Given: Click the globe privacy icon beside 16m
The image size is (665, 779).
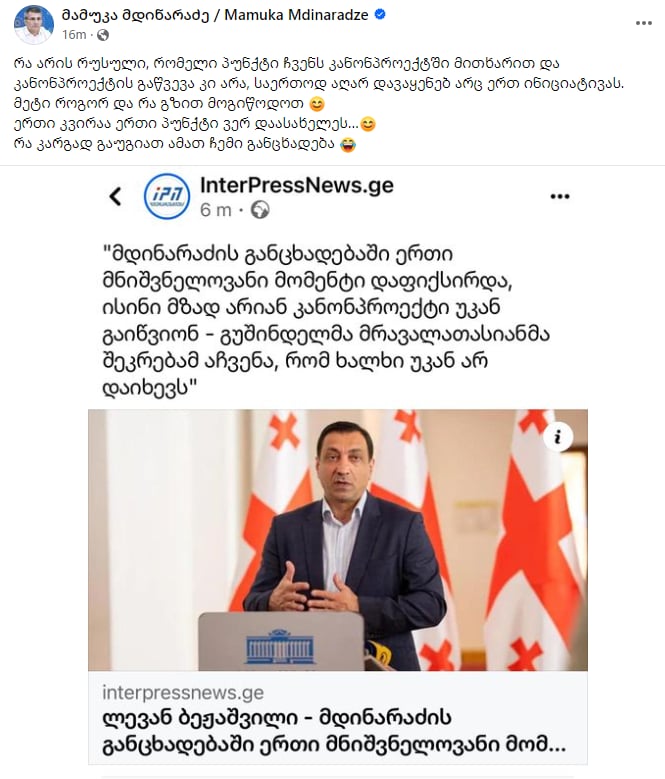Looking at the screenshot, I should (x=103, y=35).
